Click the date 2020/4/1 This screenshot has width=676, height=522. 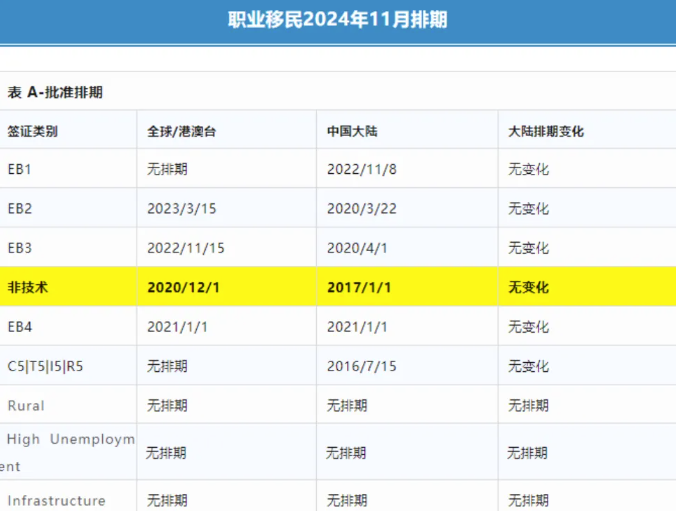tap(357, 248)
